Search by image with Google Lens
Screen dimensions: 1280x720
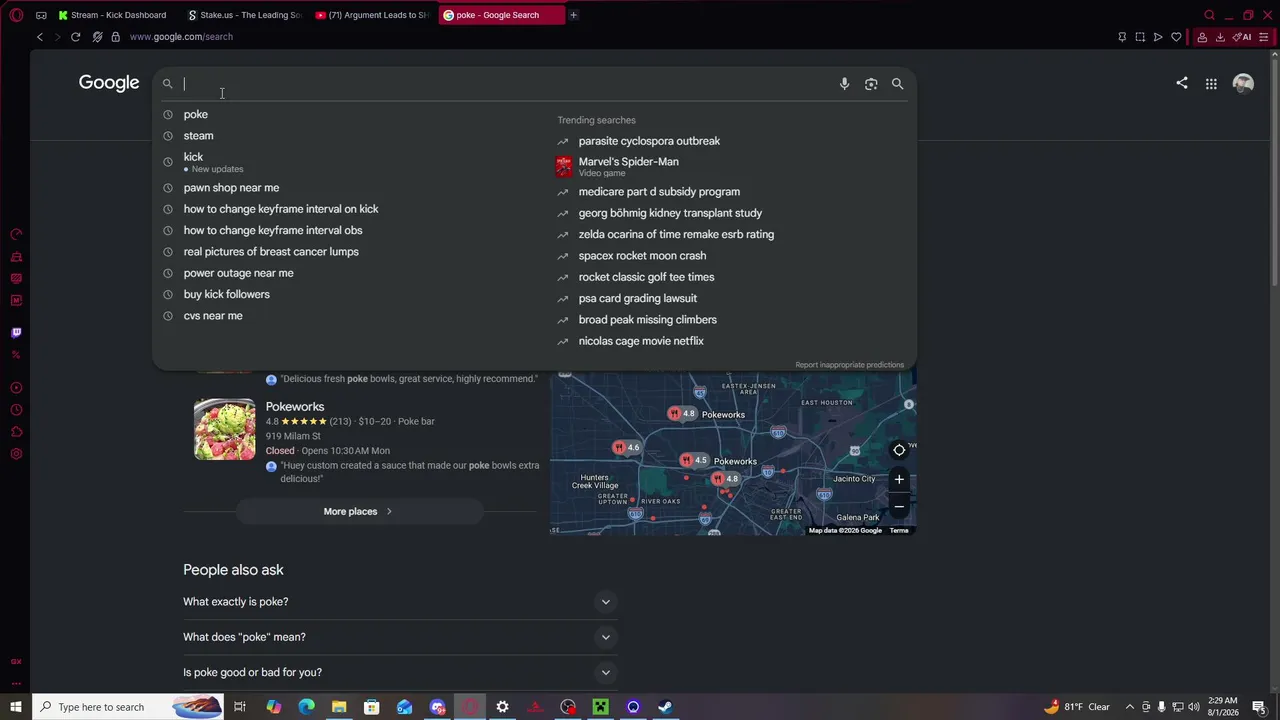871,84
